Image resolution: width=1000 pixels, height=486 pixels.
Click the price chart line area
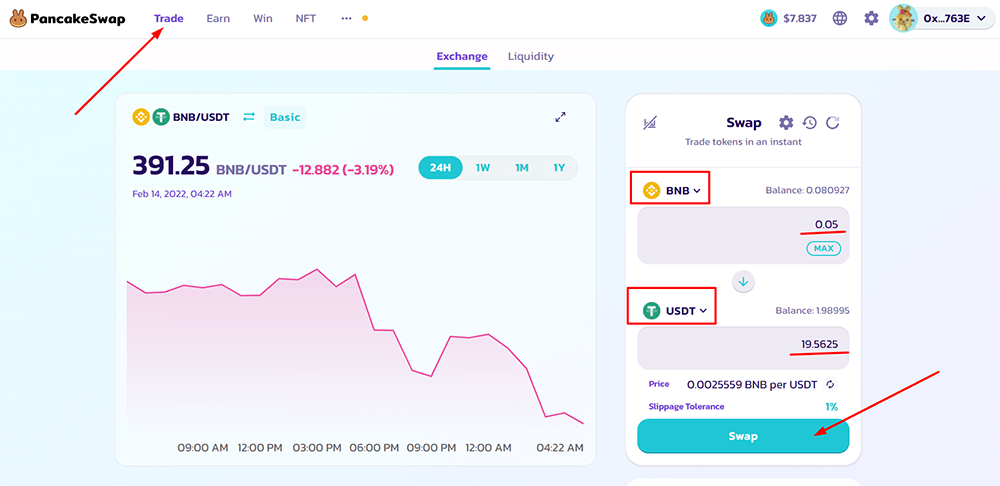click(355, 351)
